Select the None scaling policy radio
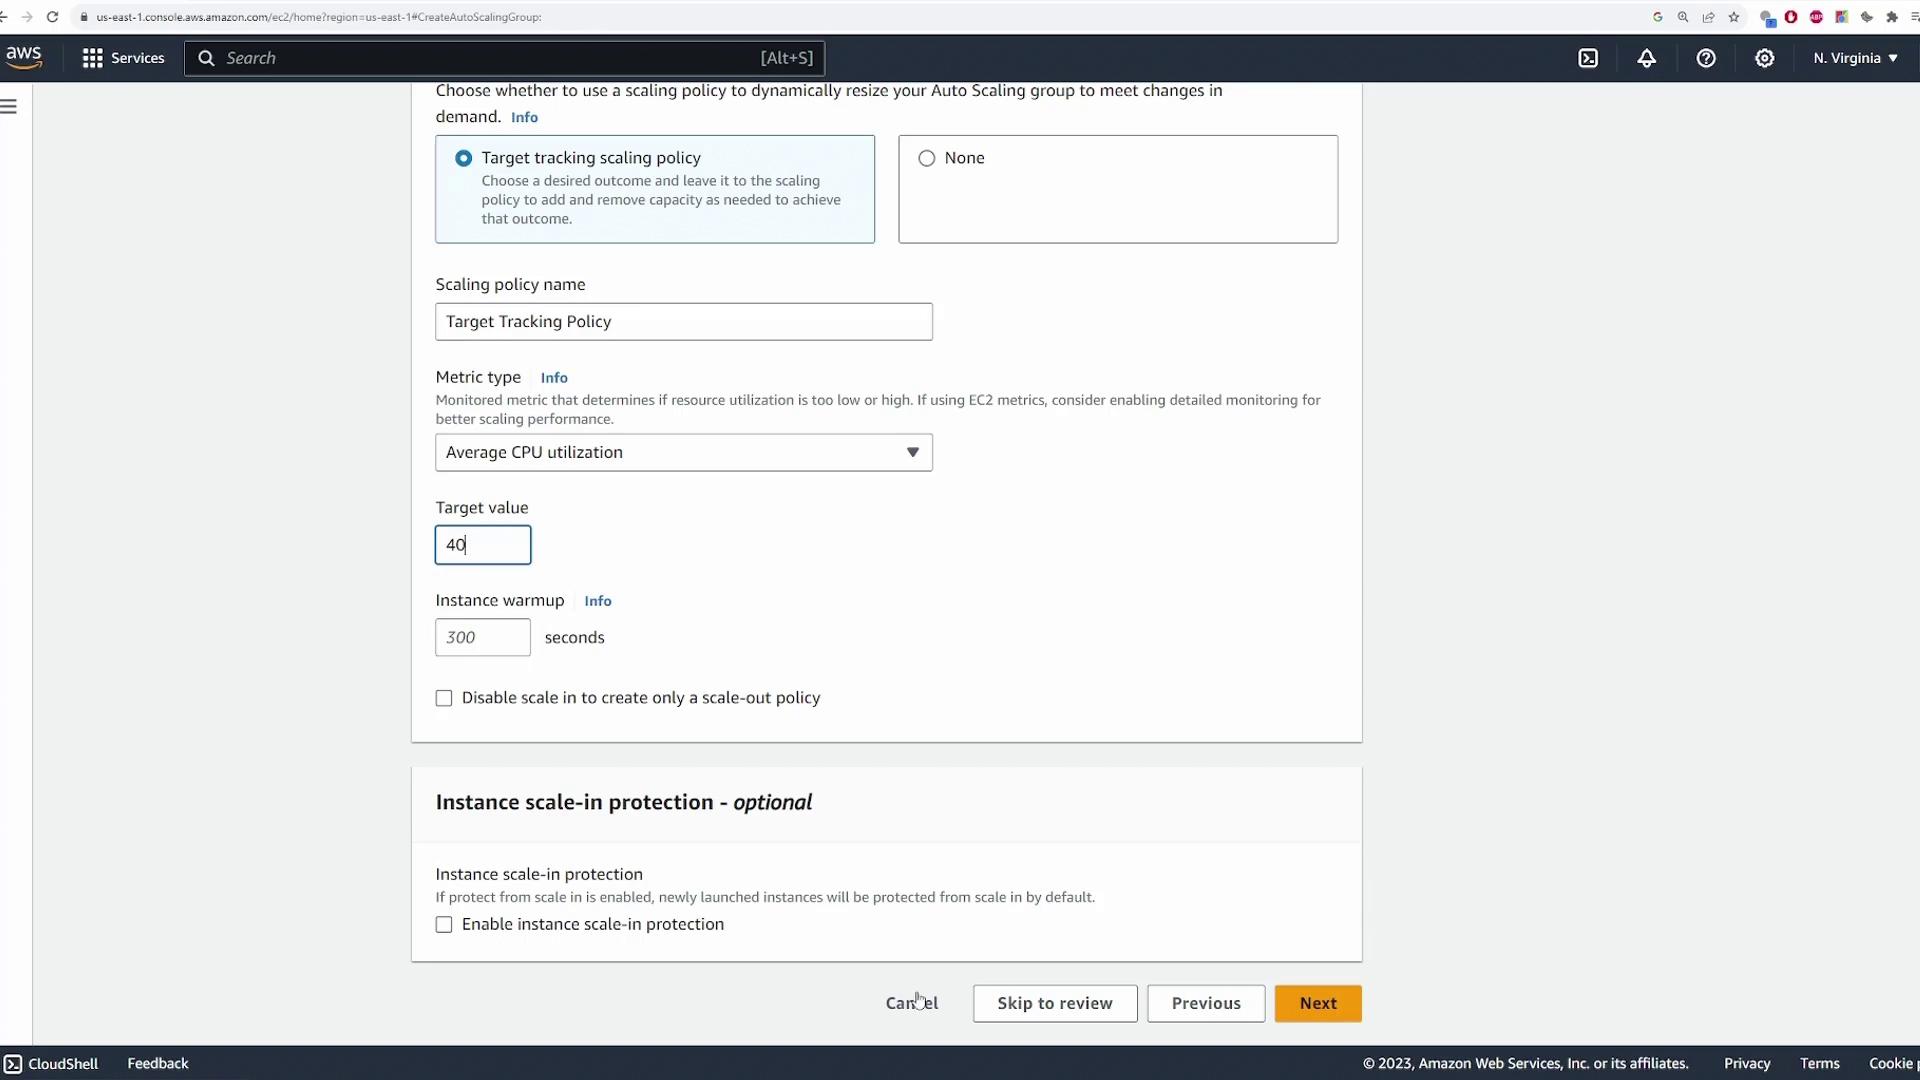Screen dimensions: 1920x1080 (927, 158)
